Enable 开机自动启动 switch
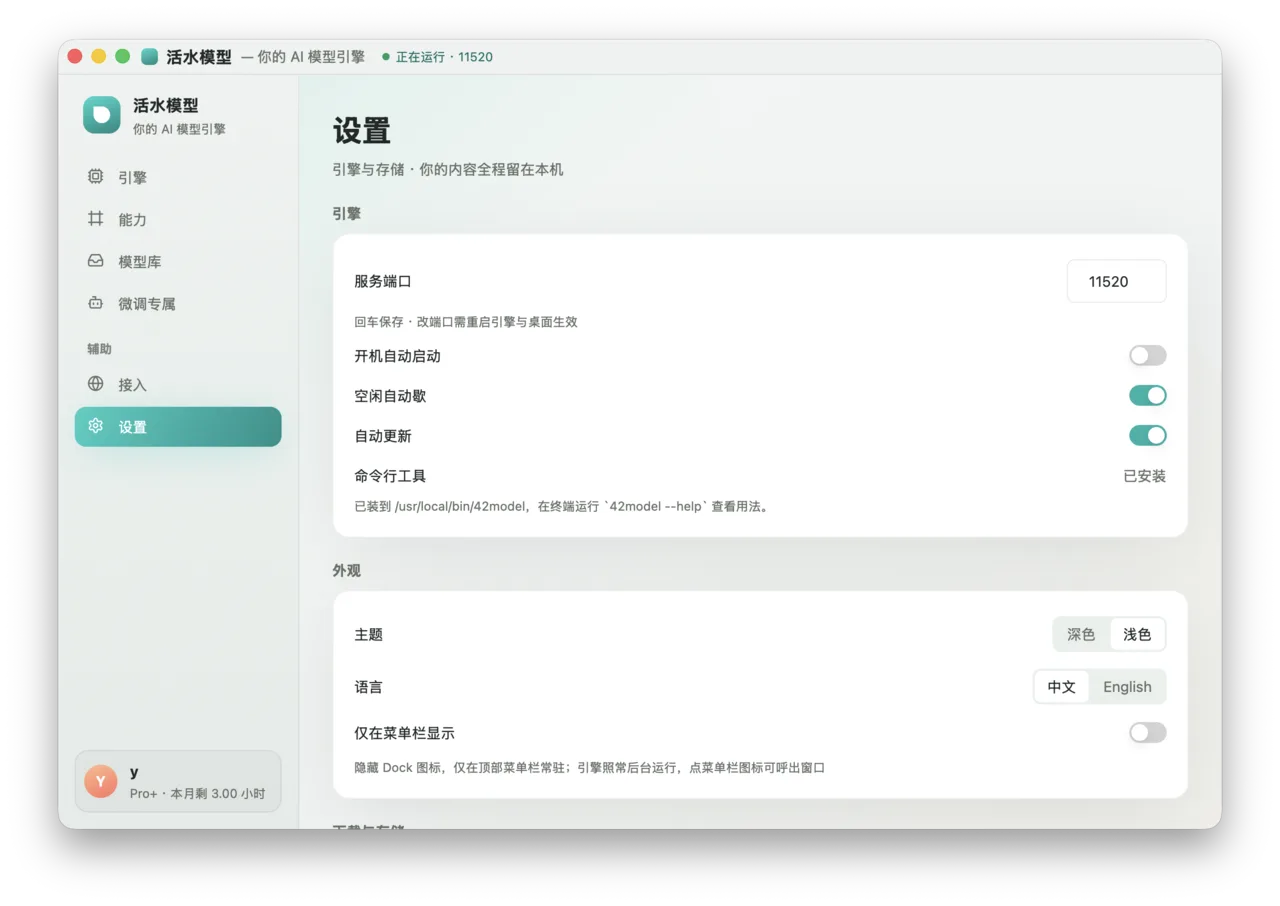The width and height of the screenshot is (1280, 906). click(x=1148, y=355)
